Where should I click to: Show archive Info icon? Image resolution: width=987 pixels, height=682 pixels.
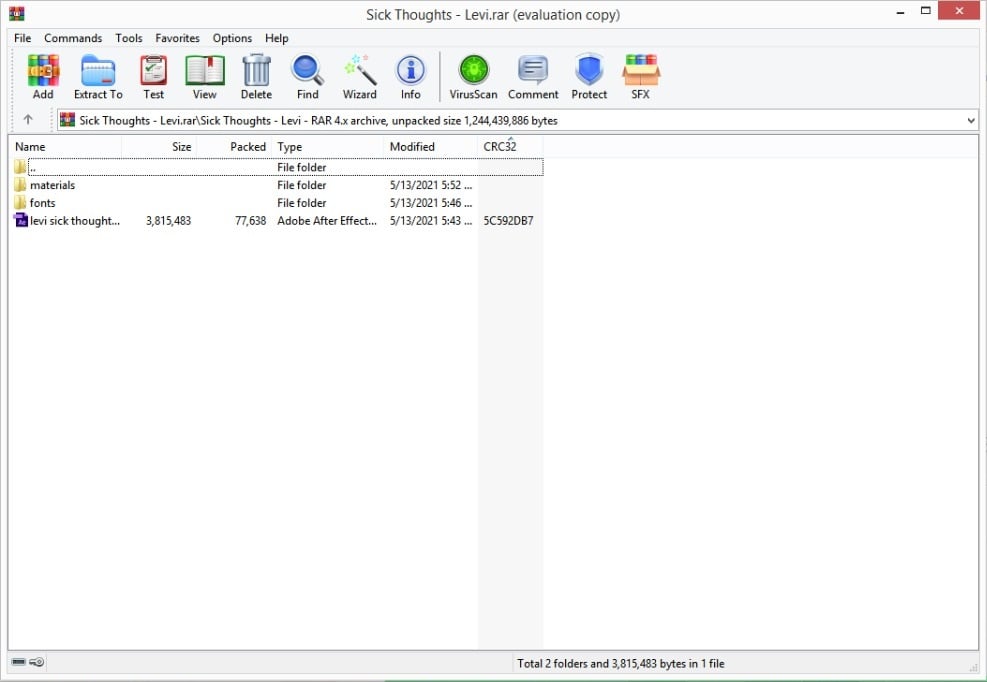pos(410,71)
